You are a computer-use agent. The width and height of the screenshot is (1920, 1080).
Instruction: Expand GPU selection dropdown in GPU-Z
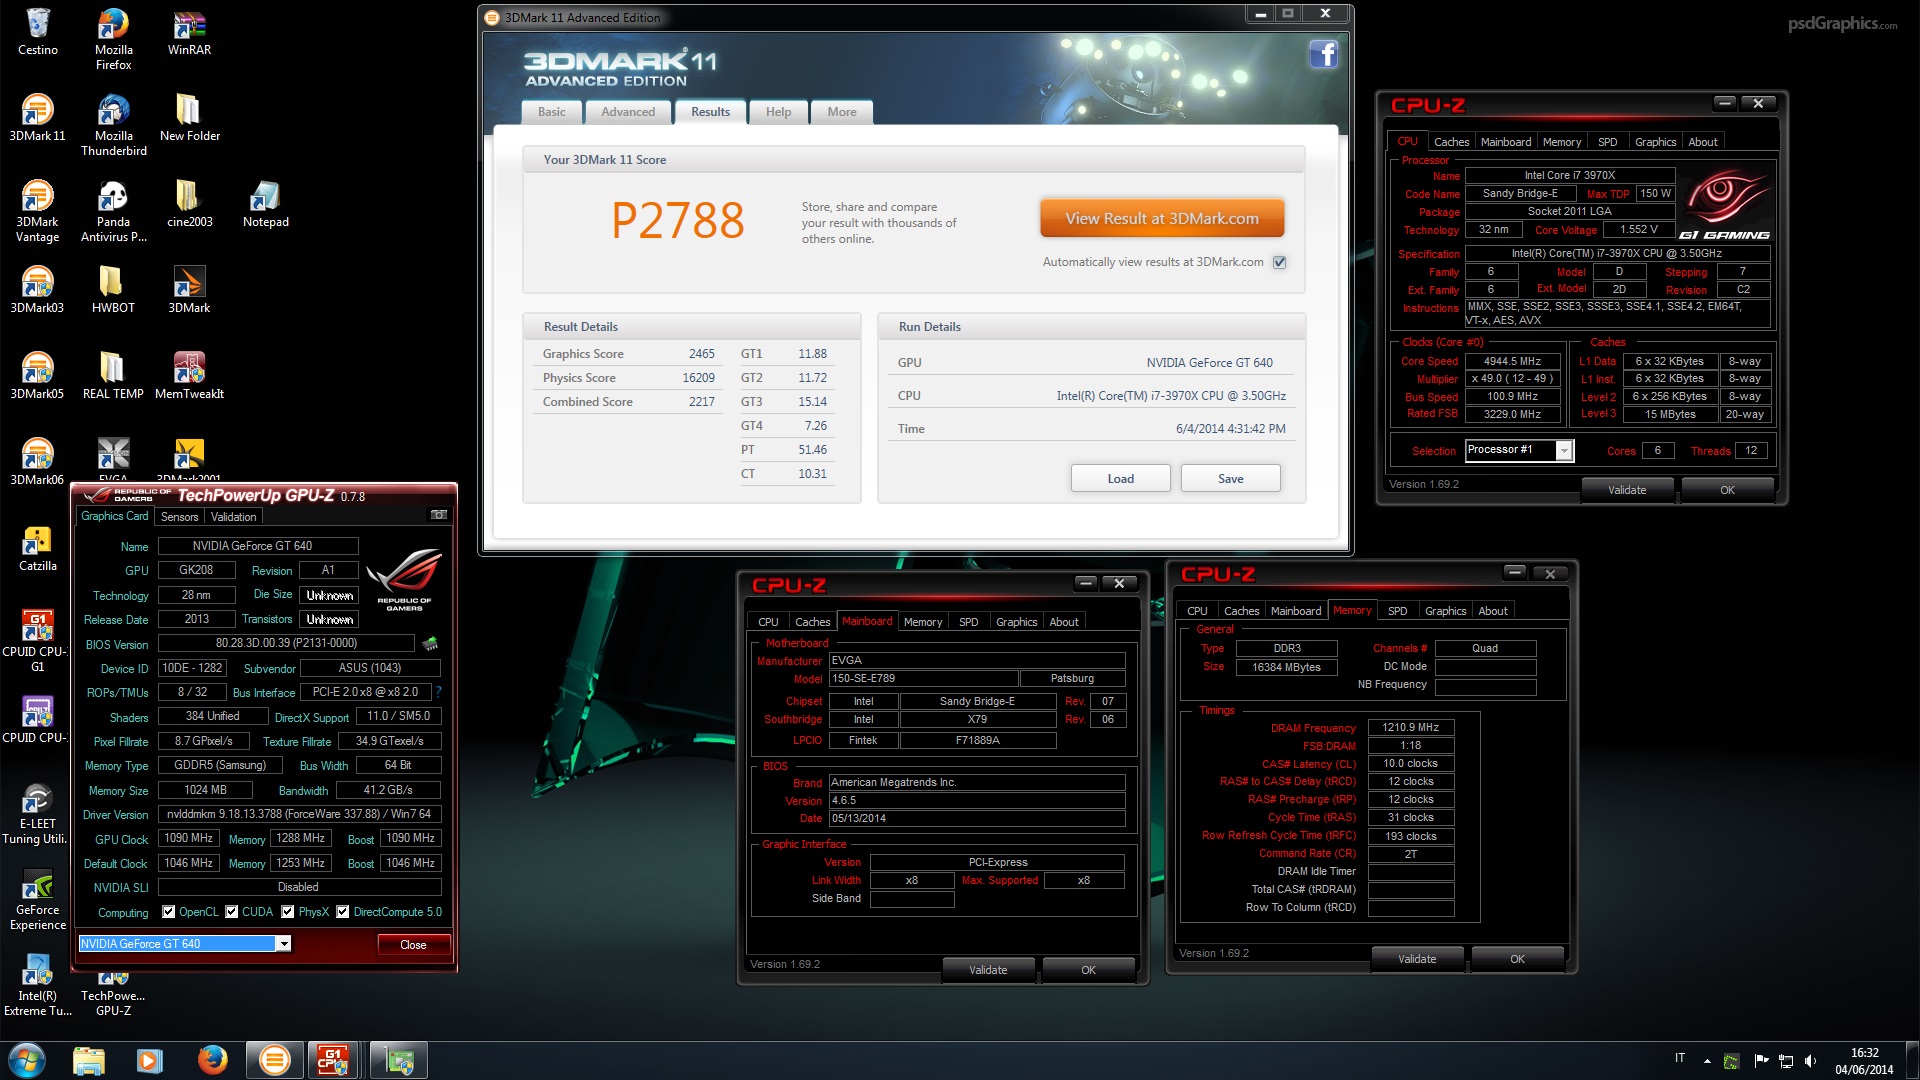(284, 944)
